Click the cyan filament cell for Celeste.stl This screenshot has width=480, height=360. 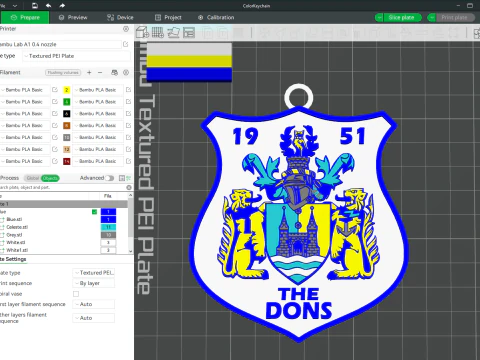pos(108,227)
